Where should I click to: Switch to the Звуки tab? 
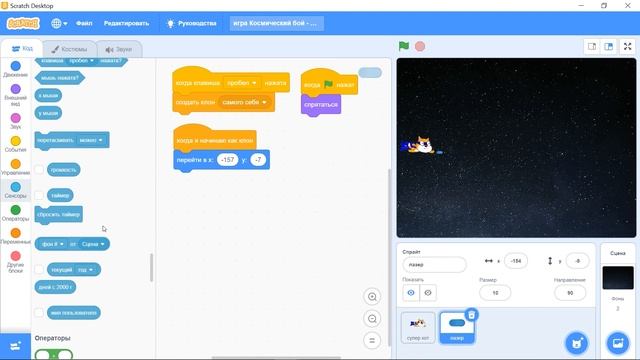point(119,49)
